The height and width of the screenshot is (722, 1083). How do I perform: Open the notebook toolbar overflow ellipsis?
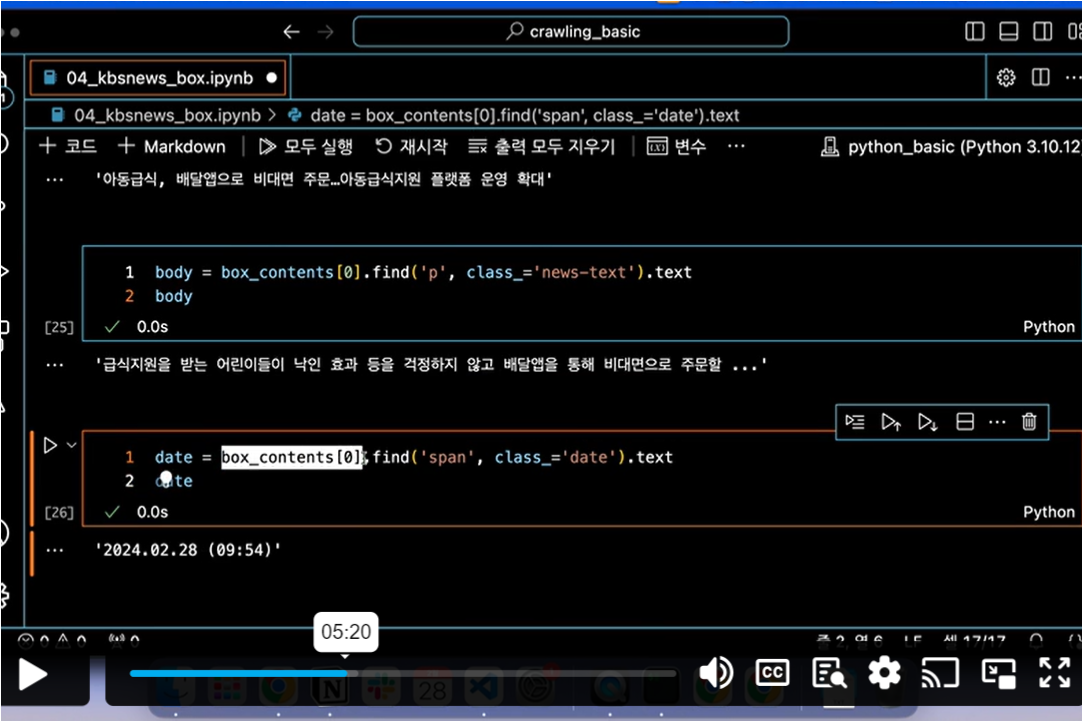[x=736, y=146]
